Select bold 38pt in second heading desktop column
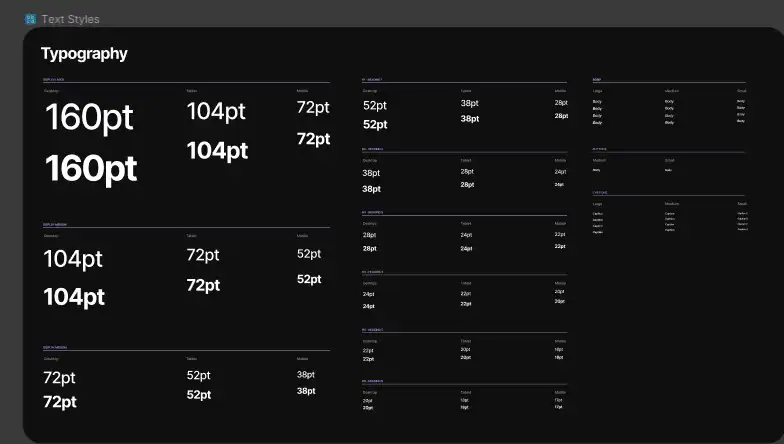The height and width of the screenshot is (444, 784). pyautogui.click(x=372, y=189)
